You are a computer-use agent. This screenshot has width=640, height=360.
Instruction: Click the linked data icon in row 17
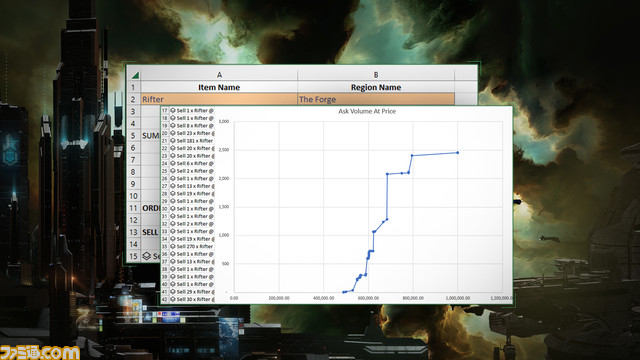173,111
